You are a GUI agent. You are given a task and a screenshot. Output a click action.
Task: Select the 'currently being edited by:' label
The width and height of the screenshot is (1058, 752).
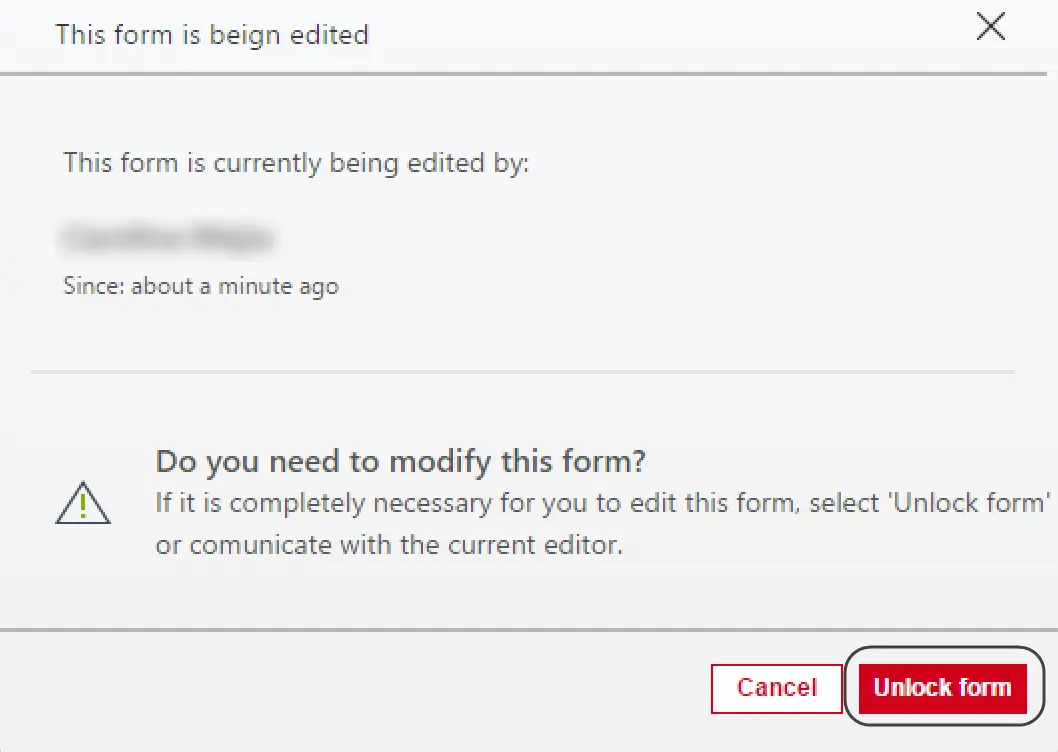[x=370, y=163]
